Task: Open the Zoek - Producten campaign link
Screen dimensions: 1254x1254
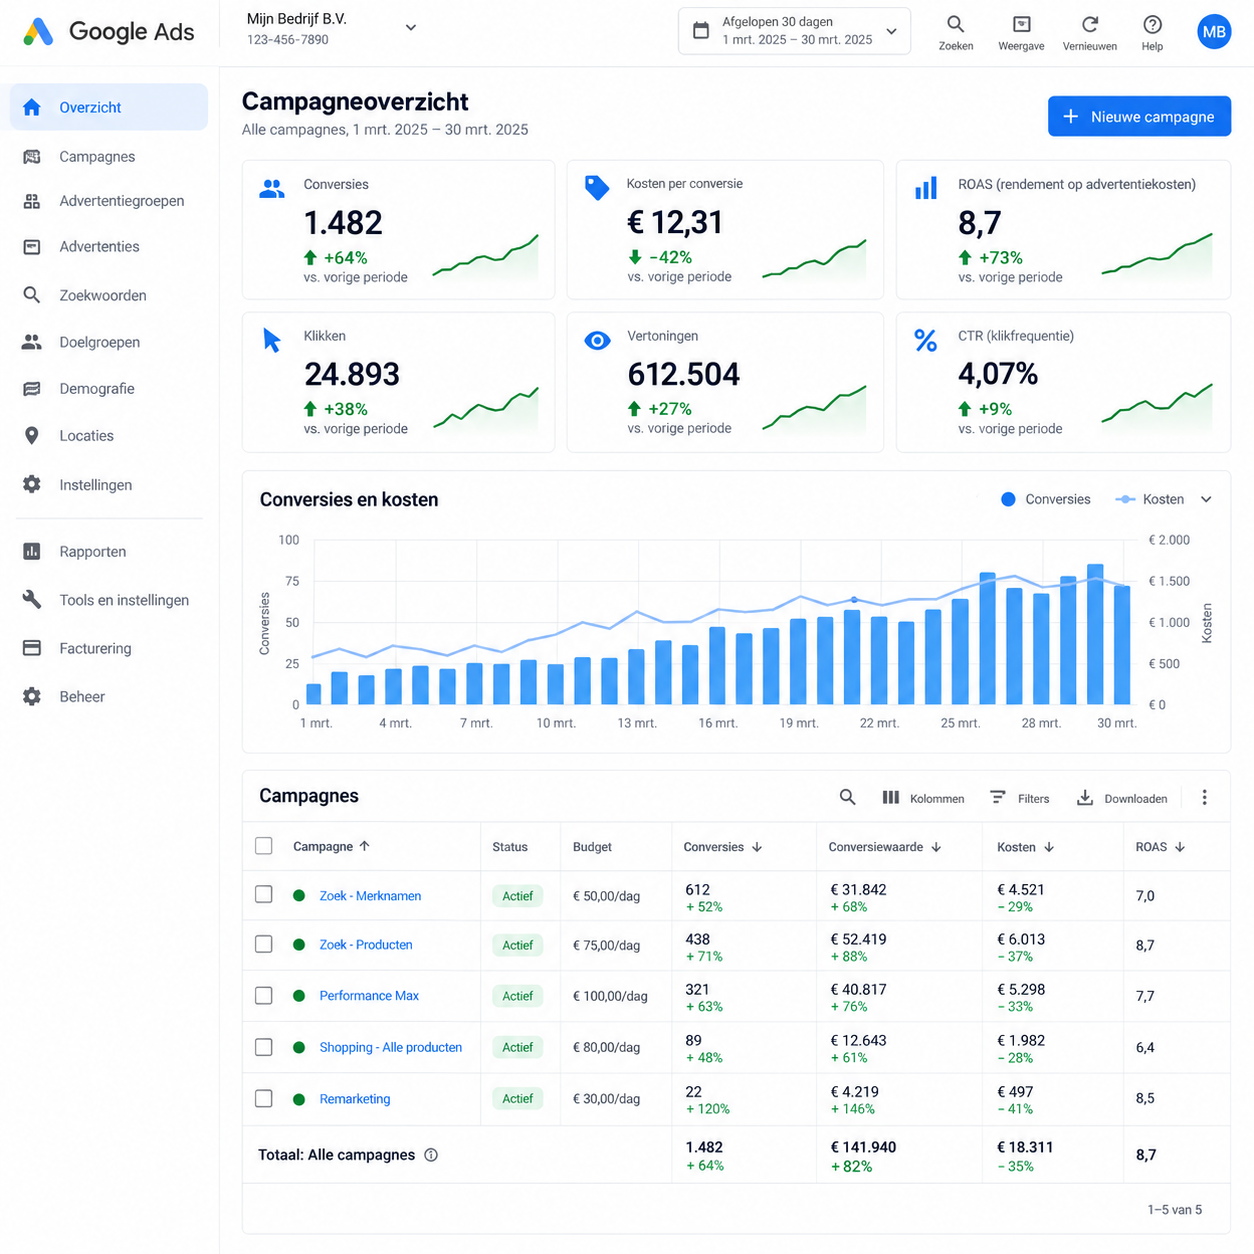Action: tap(366, 945)
